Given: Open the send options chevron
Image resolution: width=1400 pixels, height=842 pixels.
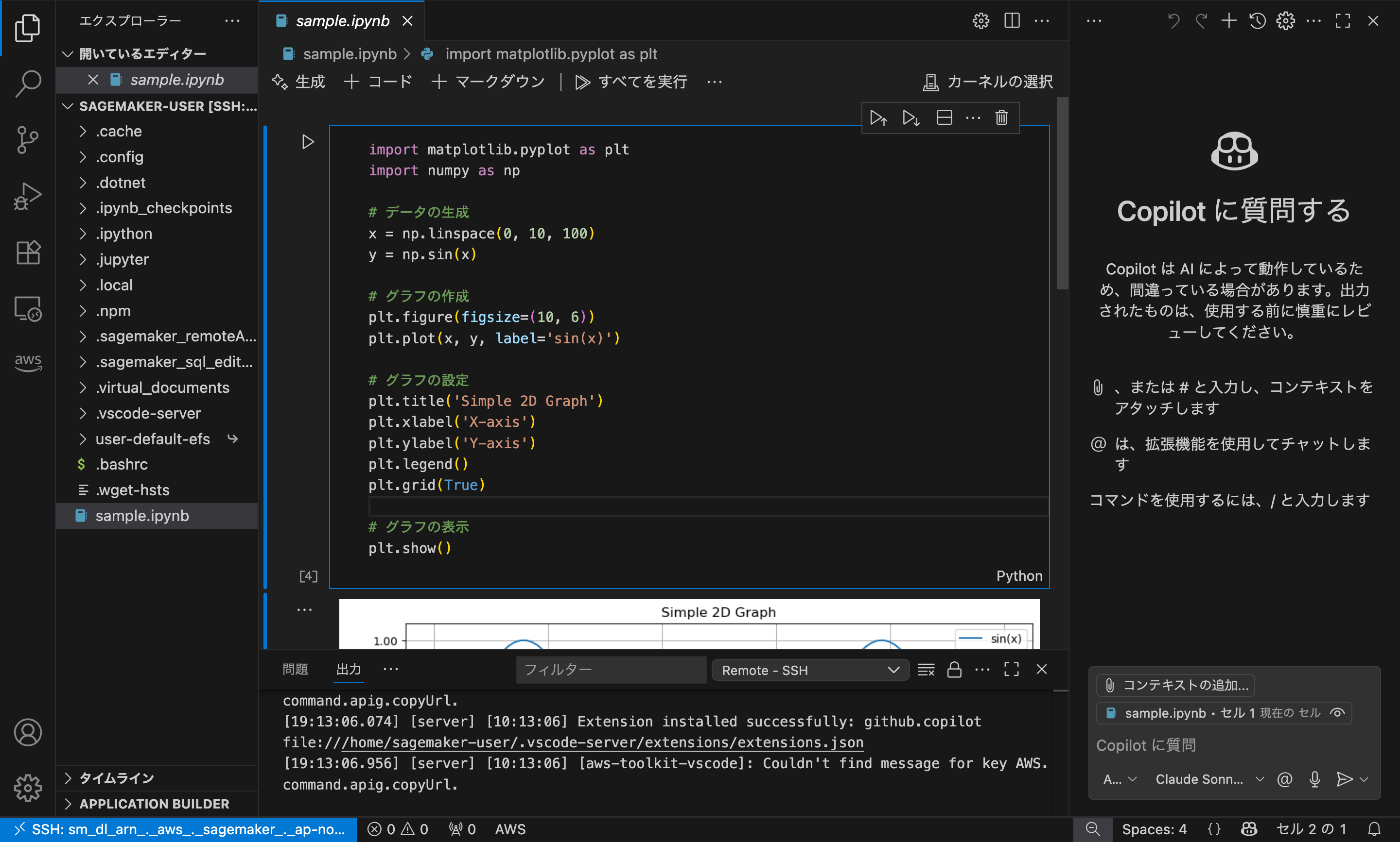Looking at the screenshot, I should pos(1364,779).
